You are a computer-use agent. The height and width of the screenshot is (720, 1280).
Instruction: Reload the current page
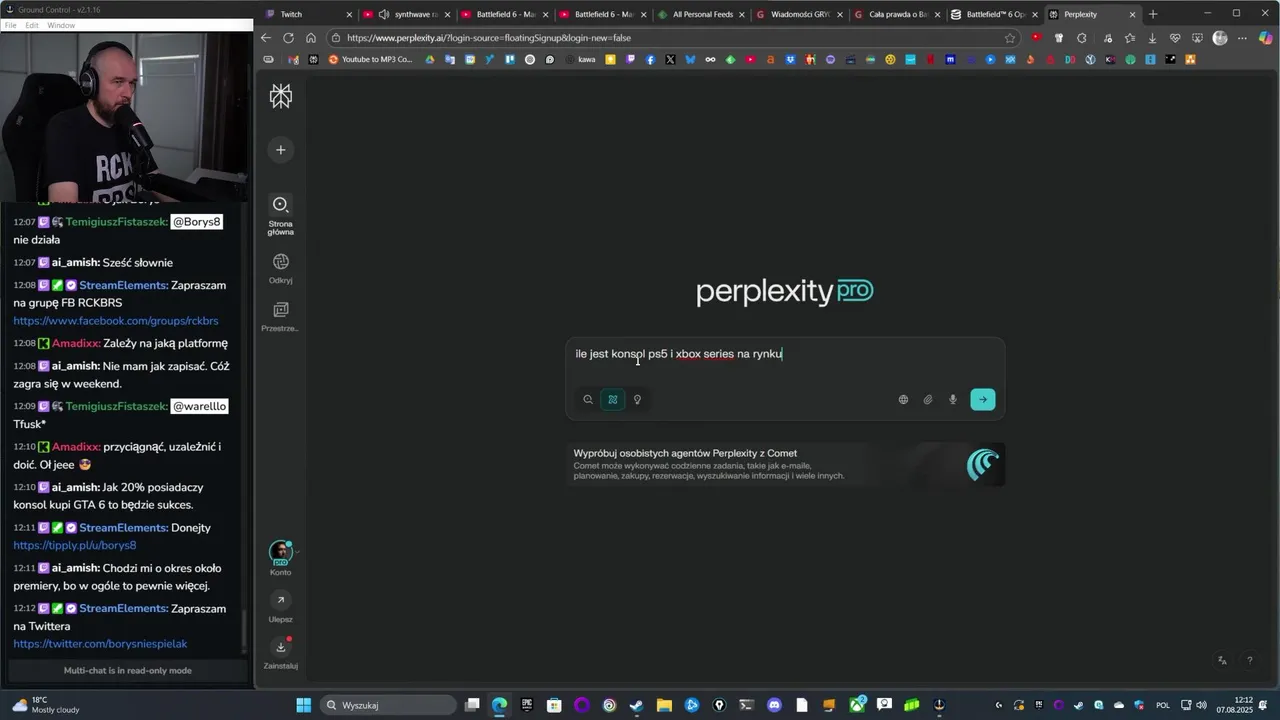pos(288,38)
